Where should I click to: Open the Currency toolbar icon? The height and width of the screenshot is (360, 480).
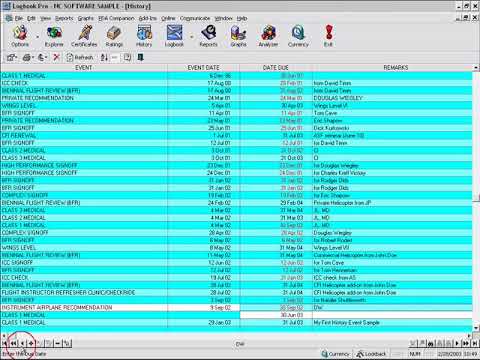(x=298, y=36)
